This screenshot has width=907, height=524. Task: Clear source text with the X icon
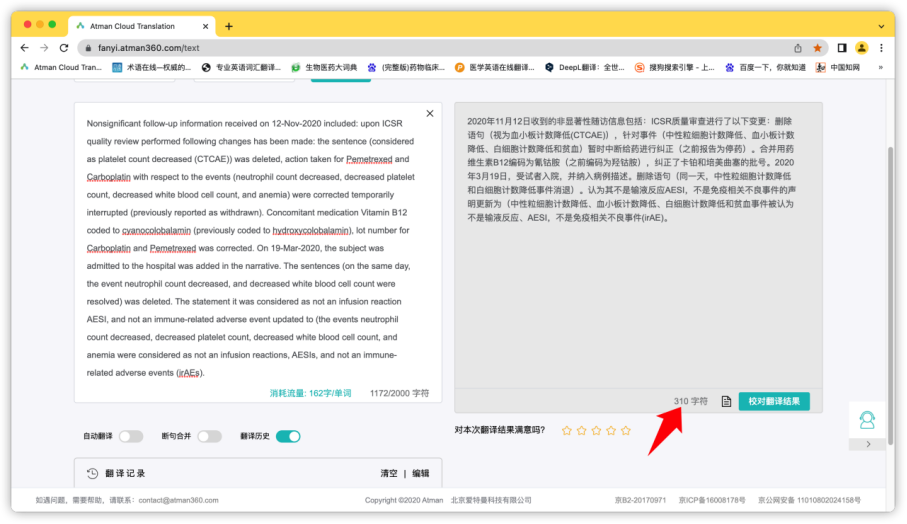(x=430, y=113)
